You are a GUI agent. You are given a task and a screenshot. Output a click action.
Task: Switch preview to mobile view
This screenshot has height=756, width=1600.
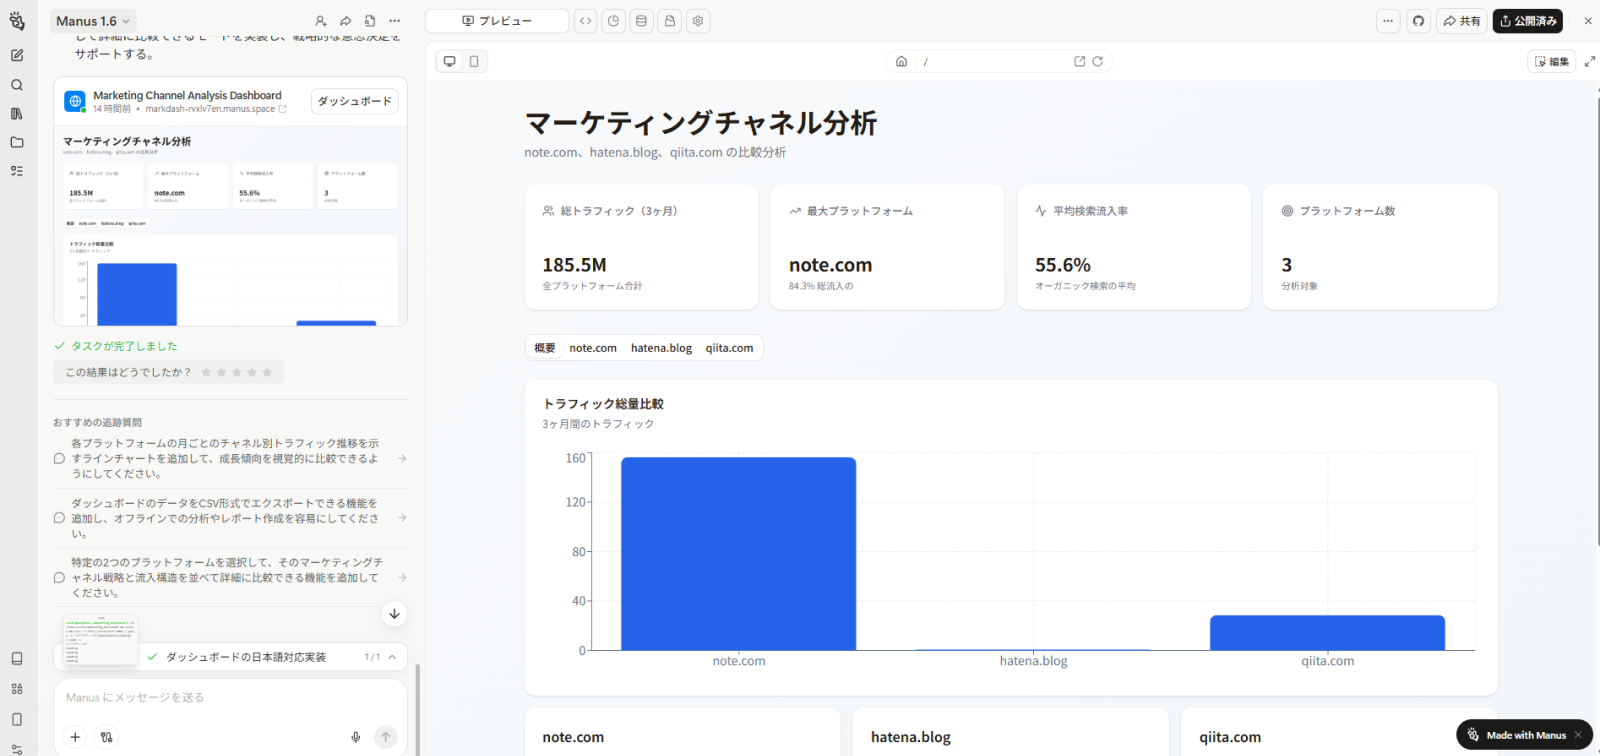click(474, 62)
